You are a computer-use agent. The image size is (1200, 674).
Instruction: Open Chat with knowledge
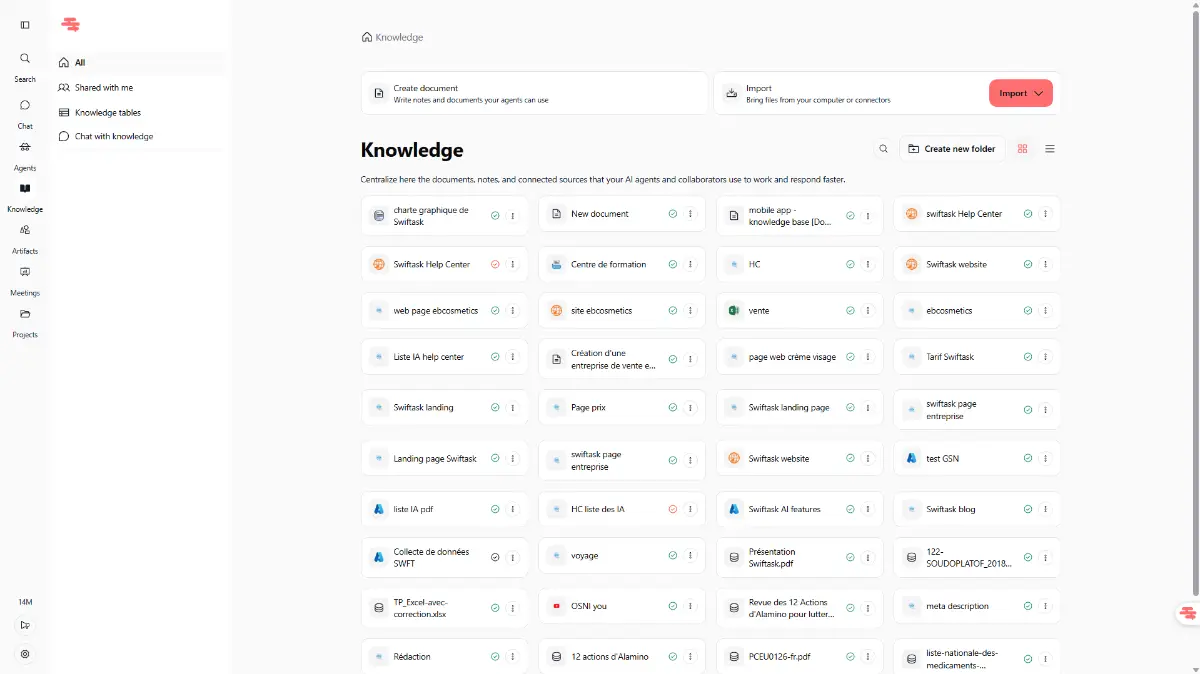click(x=140, y=136)
